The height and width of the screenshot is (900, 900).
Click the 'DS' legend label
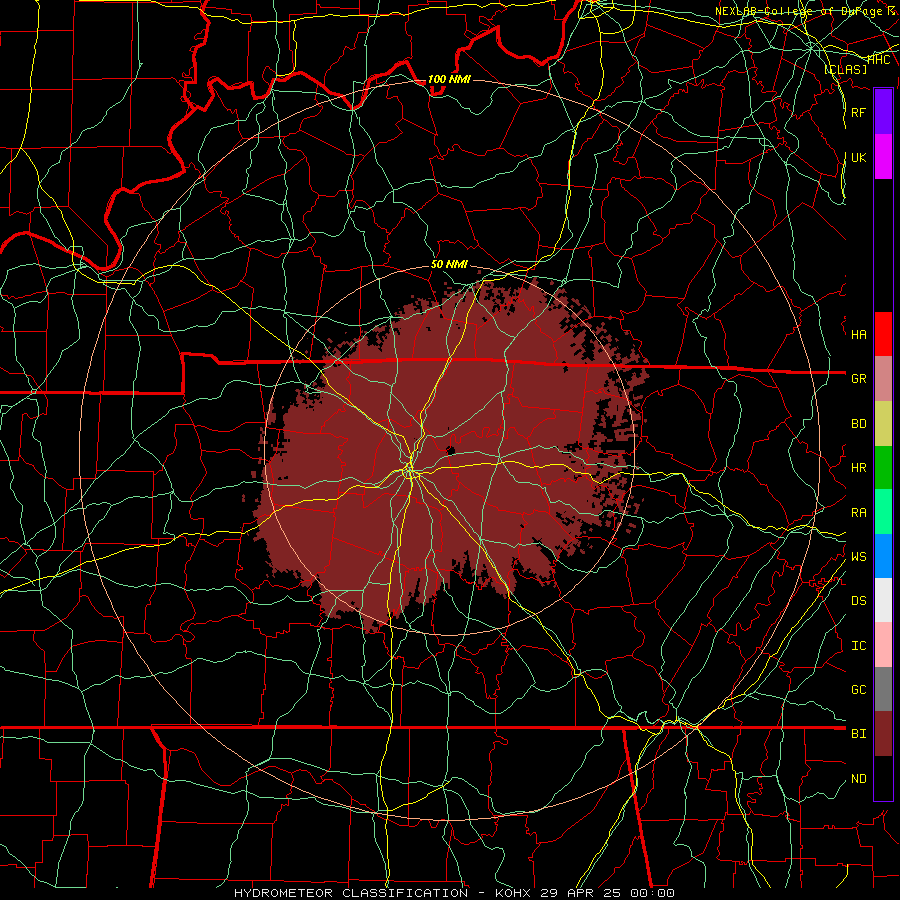click(x=858, y=600)
